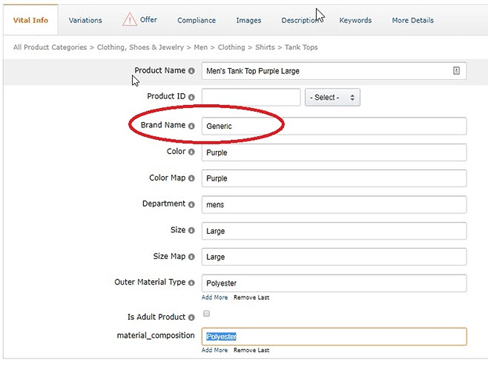Click the Product Name info icon
The image size is (488, 367).
click(x=191, y=71)
